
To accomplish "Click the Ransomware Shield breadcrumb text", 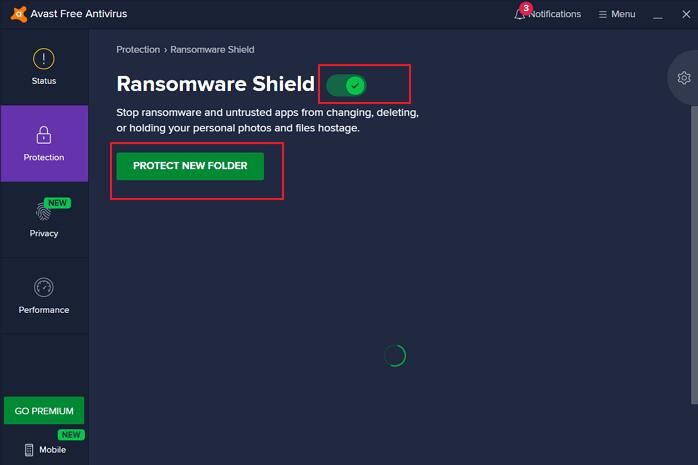I will [x=212, y=49].
